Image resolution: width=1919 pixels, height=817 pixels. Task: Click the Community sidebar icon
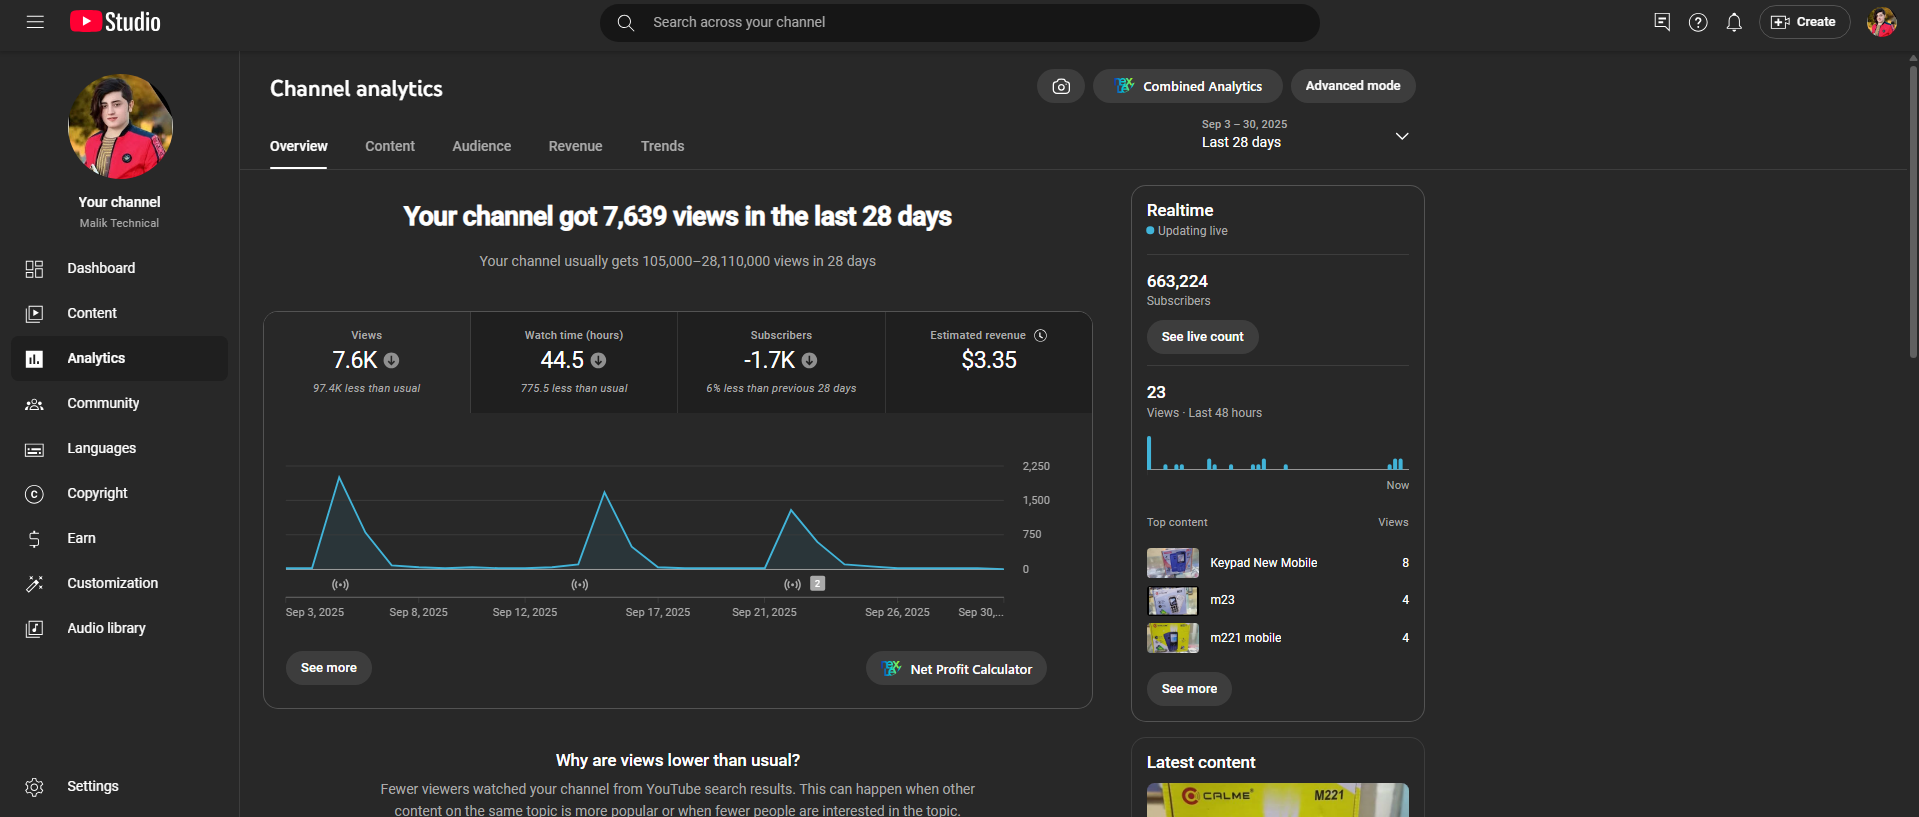tap(34, 404)
